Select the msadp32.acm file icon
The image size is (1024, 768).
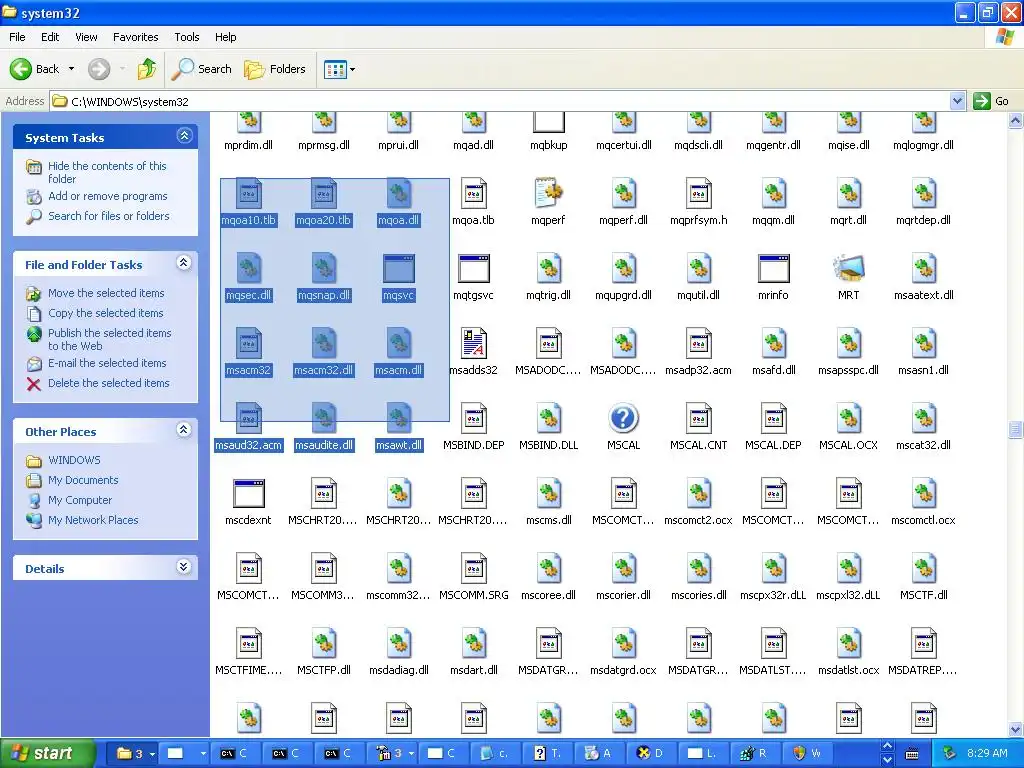698,344
